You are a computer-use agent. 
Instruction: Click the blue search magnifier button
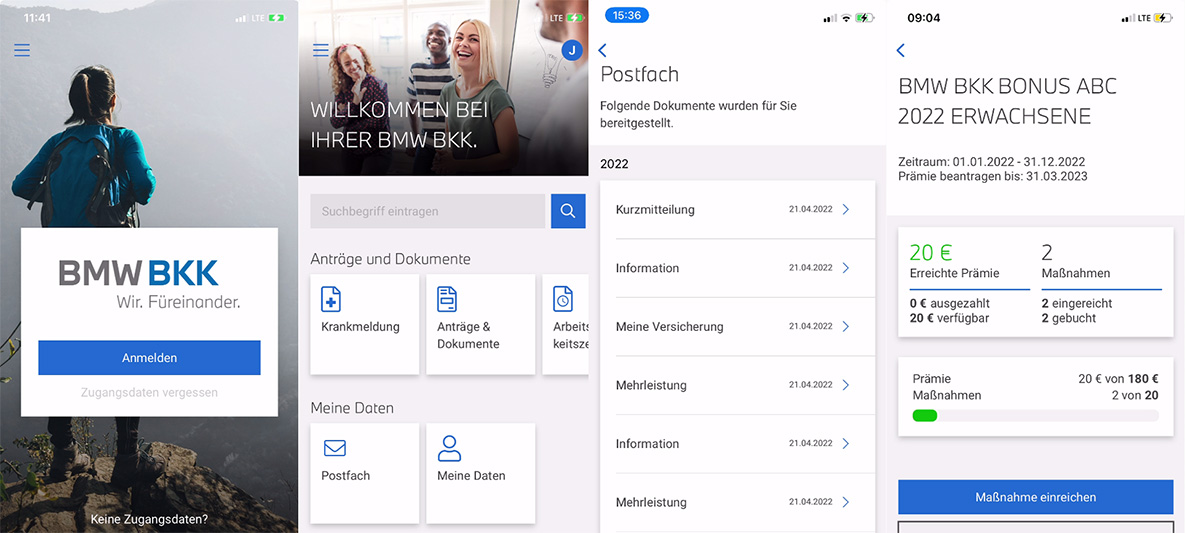point(568,211)
